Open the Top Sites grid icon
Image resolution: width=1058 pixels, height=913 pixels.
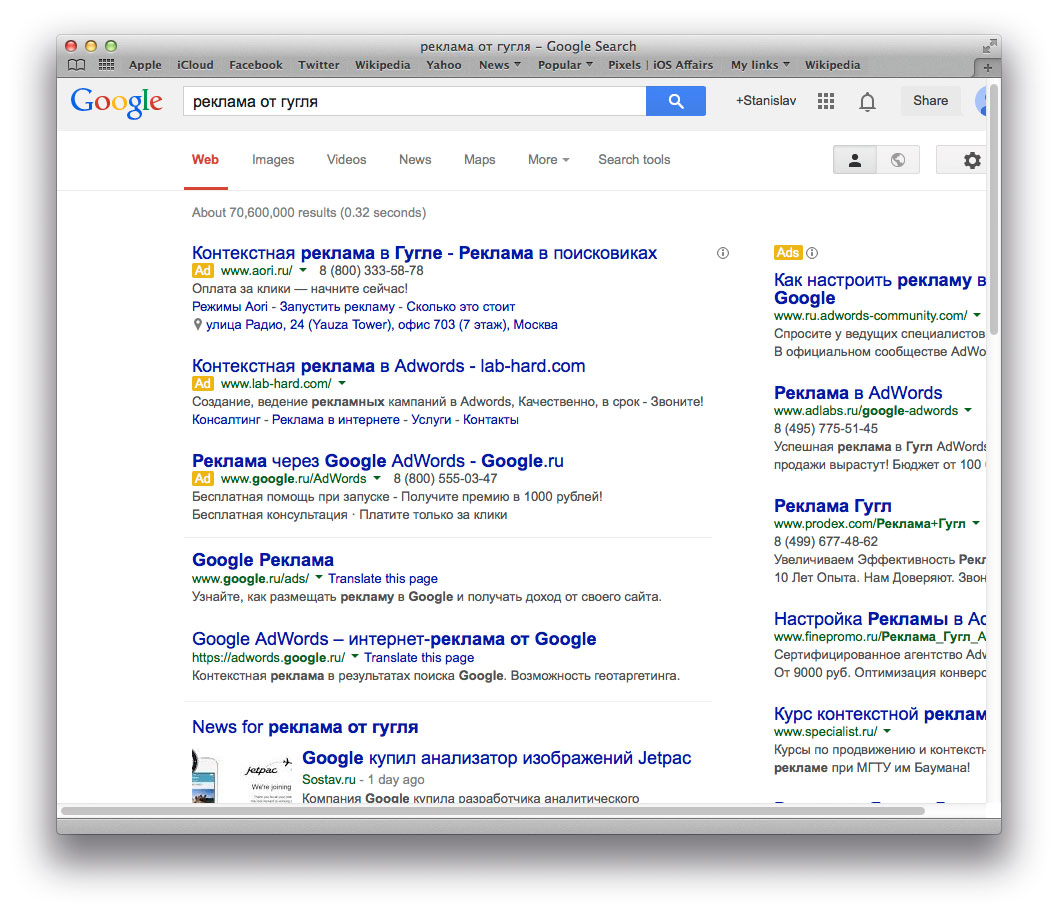coord(106,65)
